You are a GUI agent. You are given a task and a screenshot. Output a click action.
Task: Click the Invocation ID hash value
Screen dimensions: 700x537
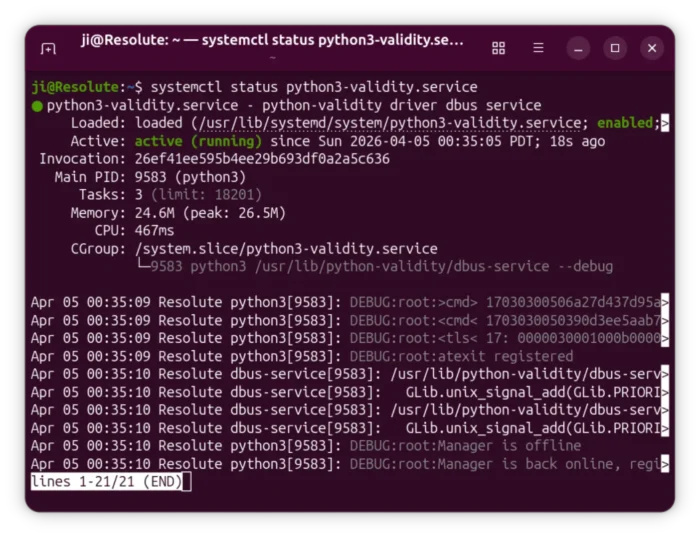pyautogui.click(x=262, y=159)
